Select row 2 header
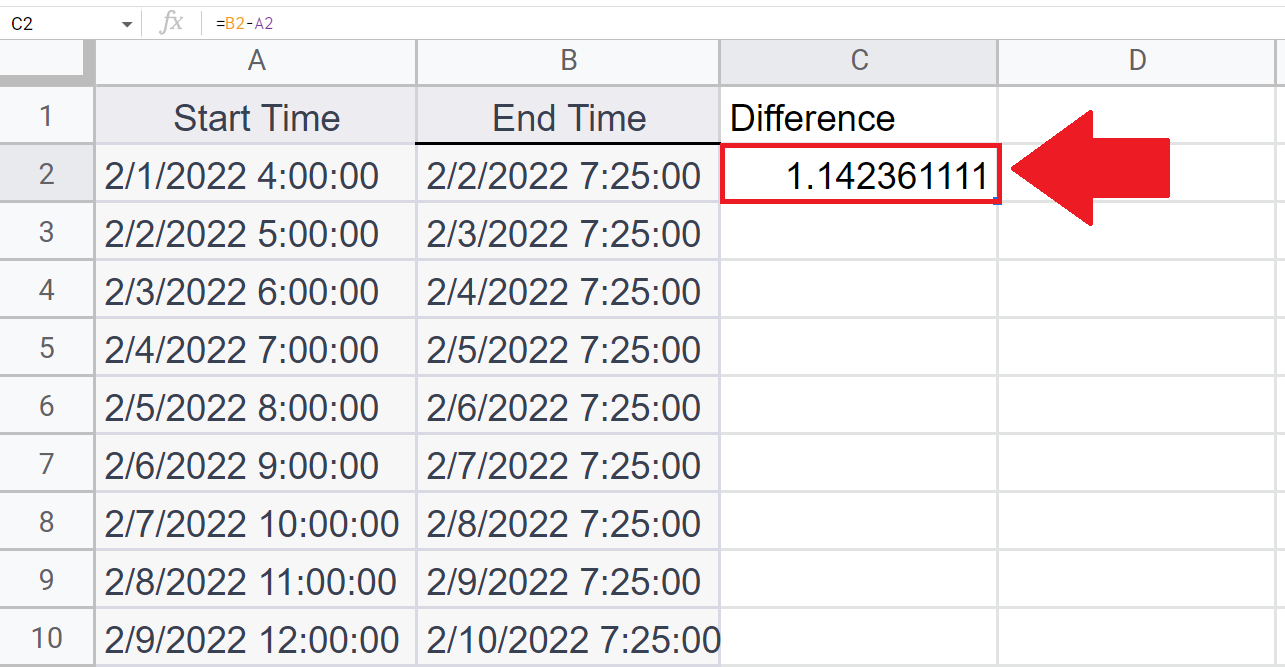The width and height of the screenshot is (1285, 667). (47, 174)
